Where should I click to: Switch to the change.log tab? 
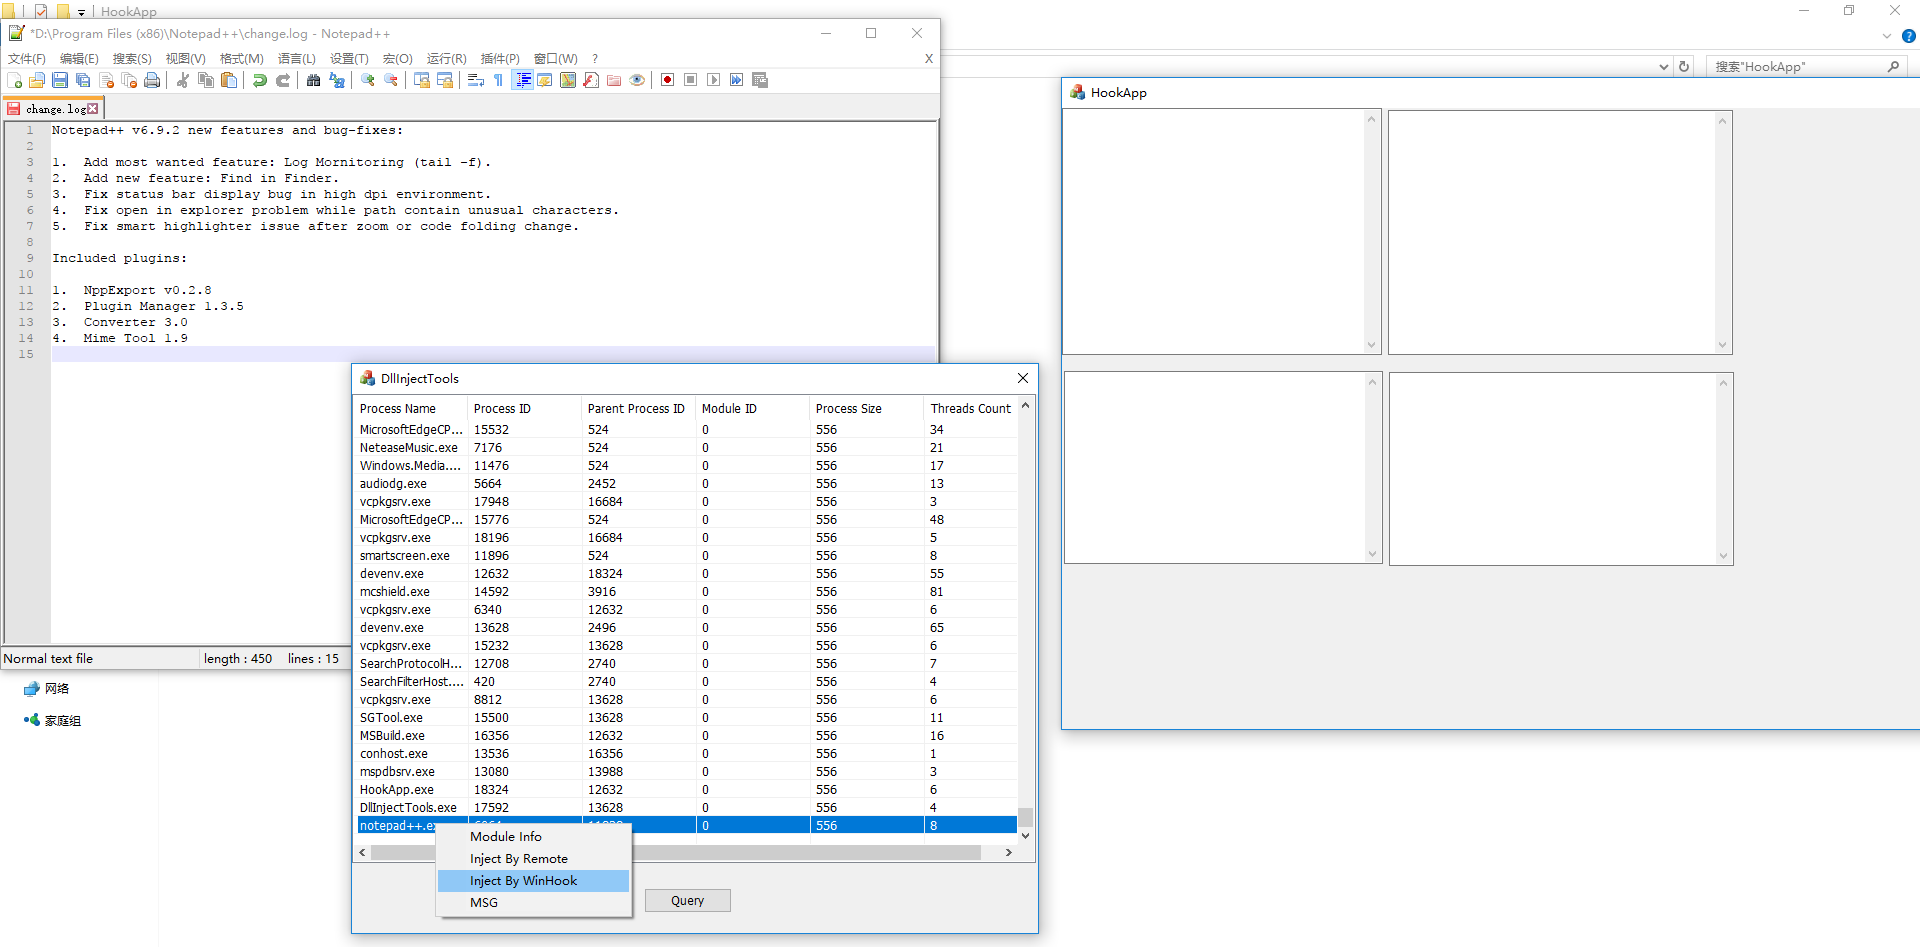[x=55, y=109]
